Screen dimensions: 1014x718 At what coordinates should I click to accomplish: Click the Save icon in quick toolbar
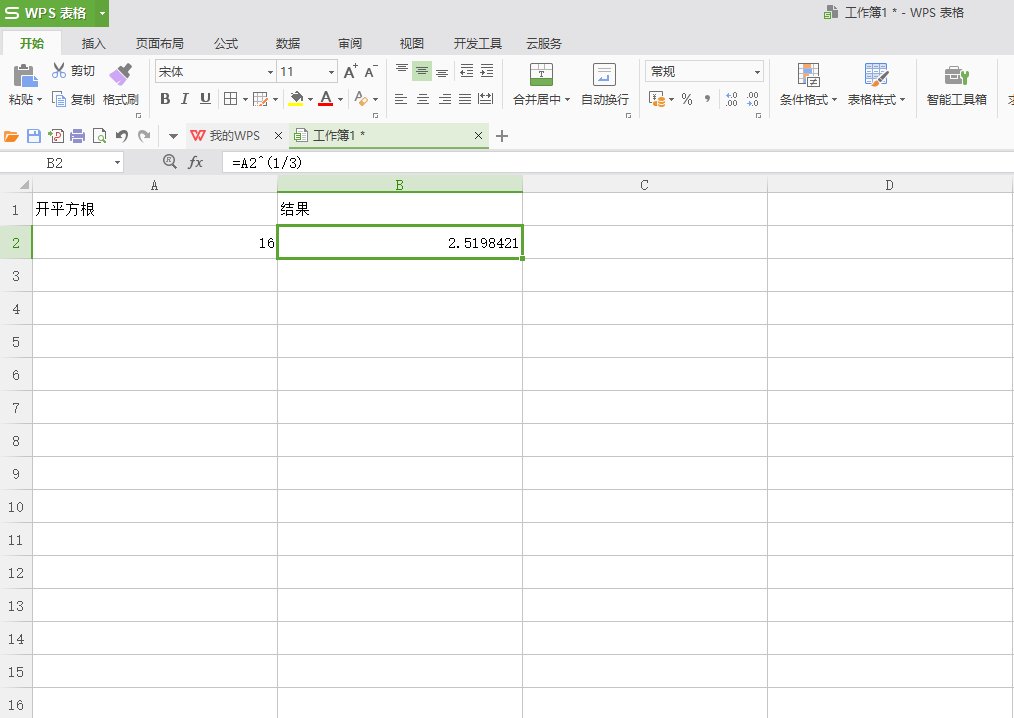[x=33, y=136]
